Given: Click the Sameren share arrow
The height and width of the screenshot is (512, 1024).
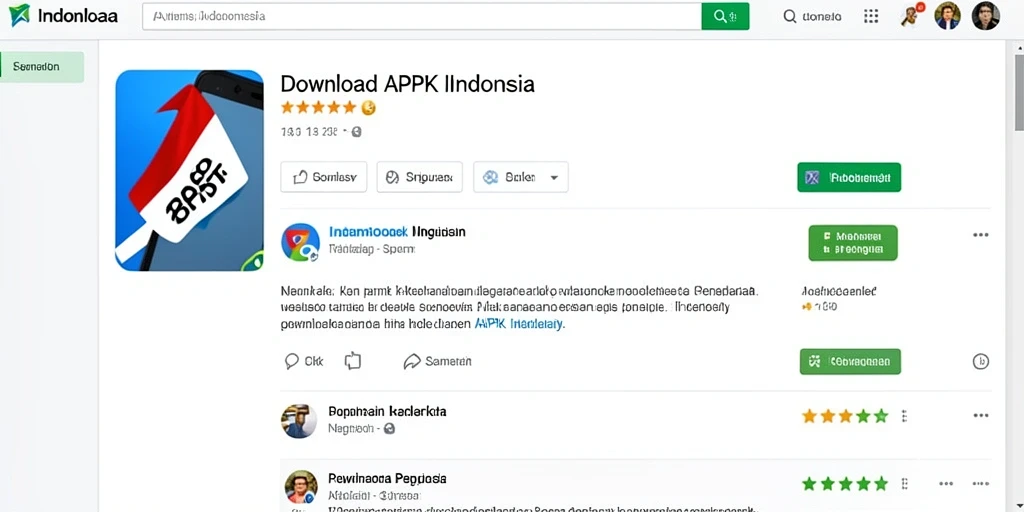Looking at the screenshot, I should (x=411, y=361).
